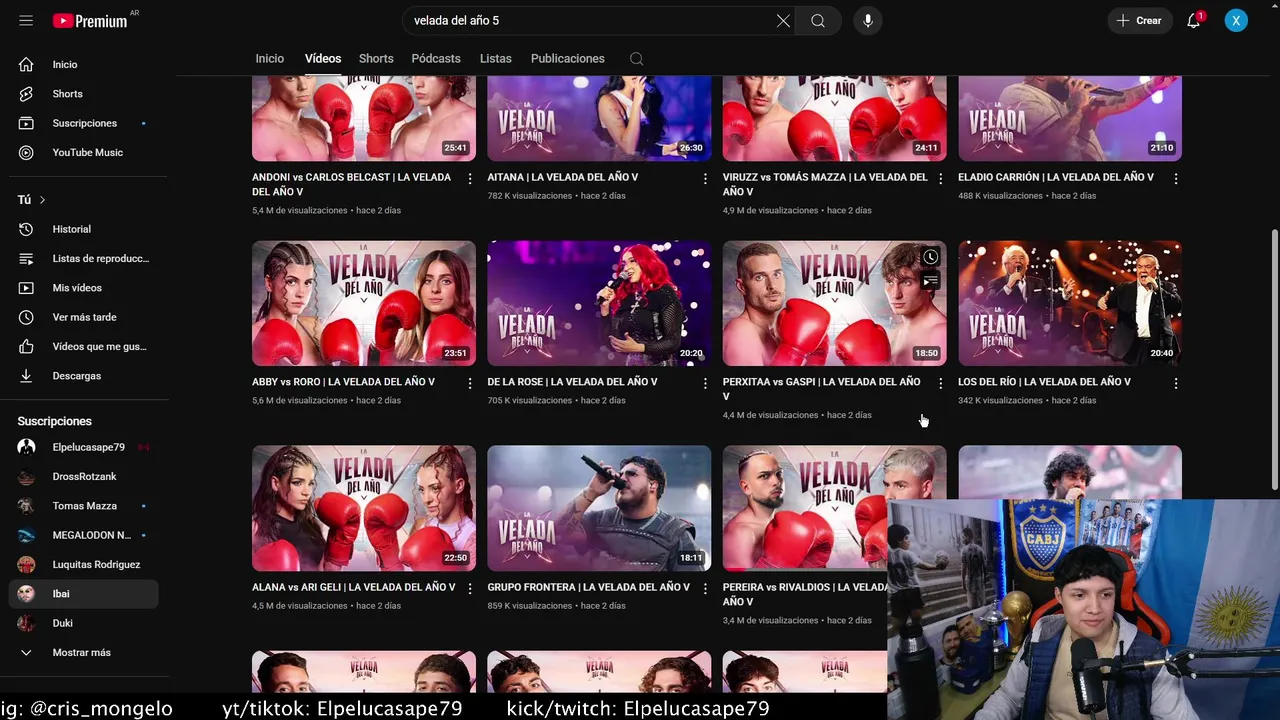Play ALANA vs ARI GELI thumbnail

click(364, 508)
